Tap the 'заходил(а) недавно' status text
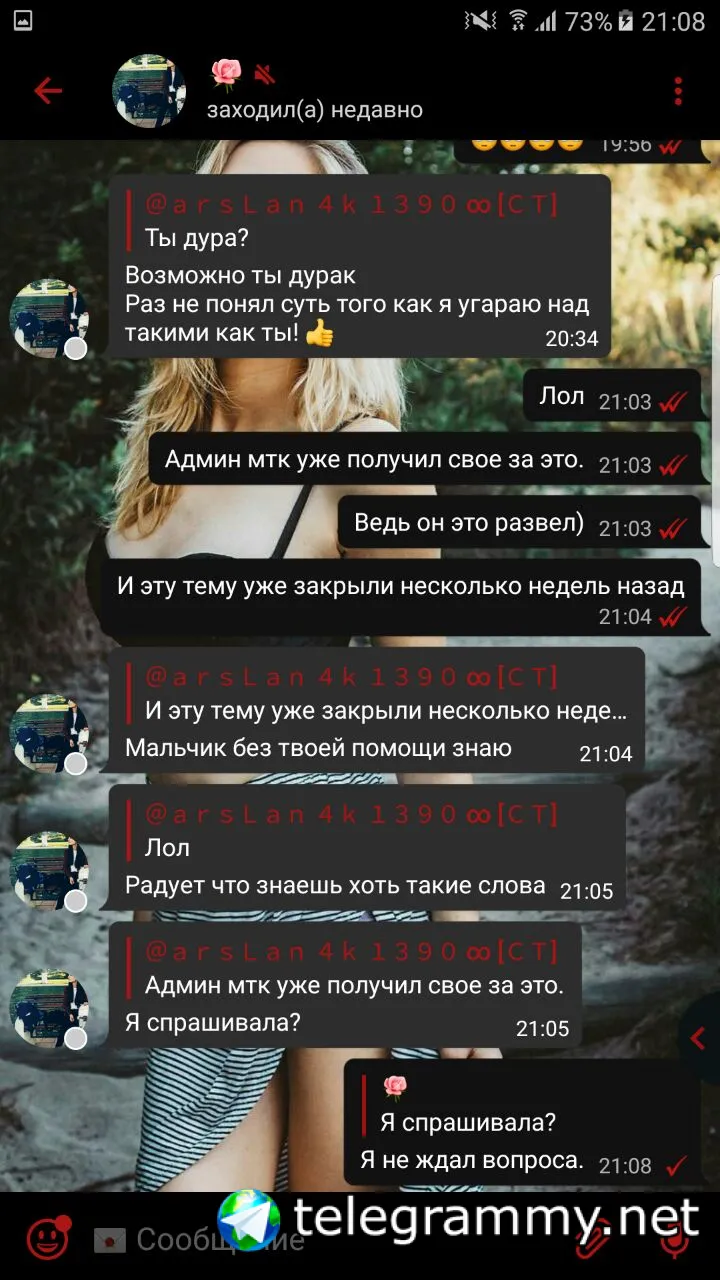The width and height of the screenshot is (720, 1280). click(315, 110)
